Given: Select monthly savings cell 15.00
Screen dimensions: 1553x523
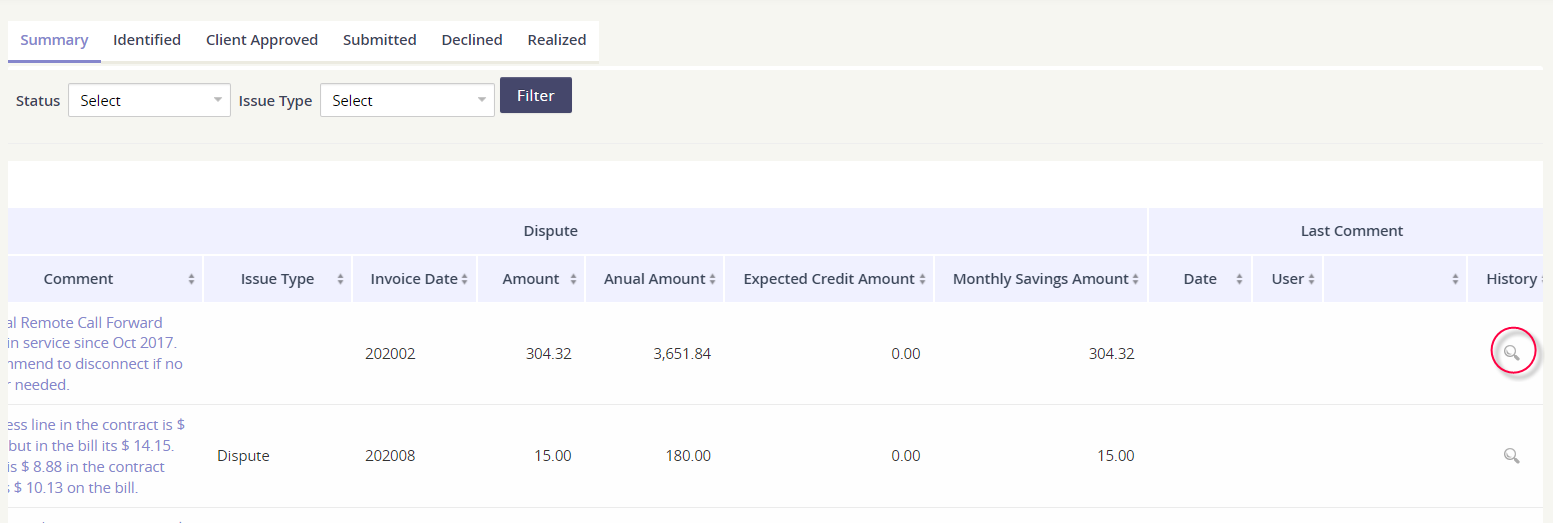Looking at the screenshot, I should click(1116, 456).
